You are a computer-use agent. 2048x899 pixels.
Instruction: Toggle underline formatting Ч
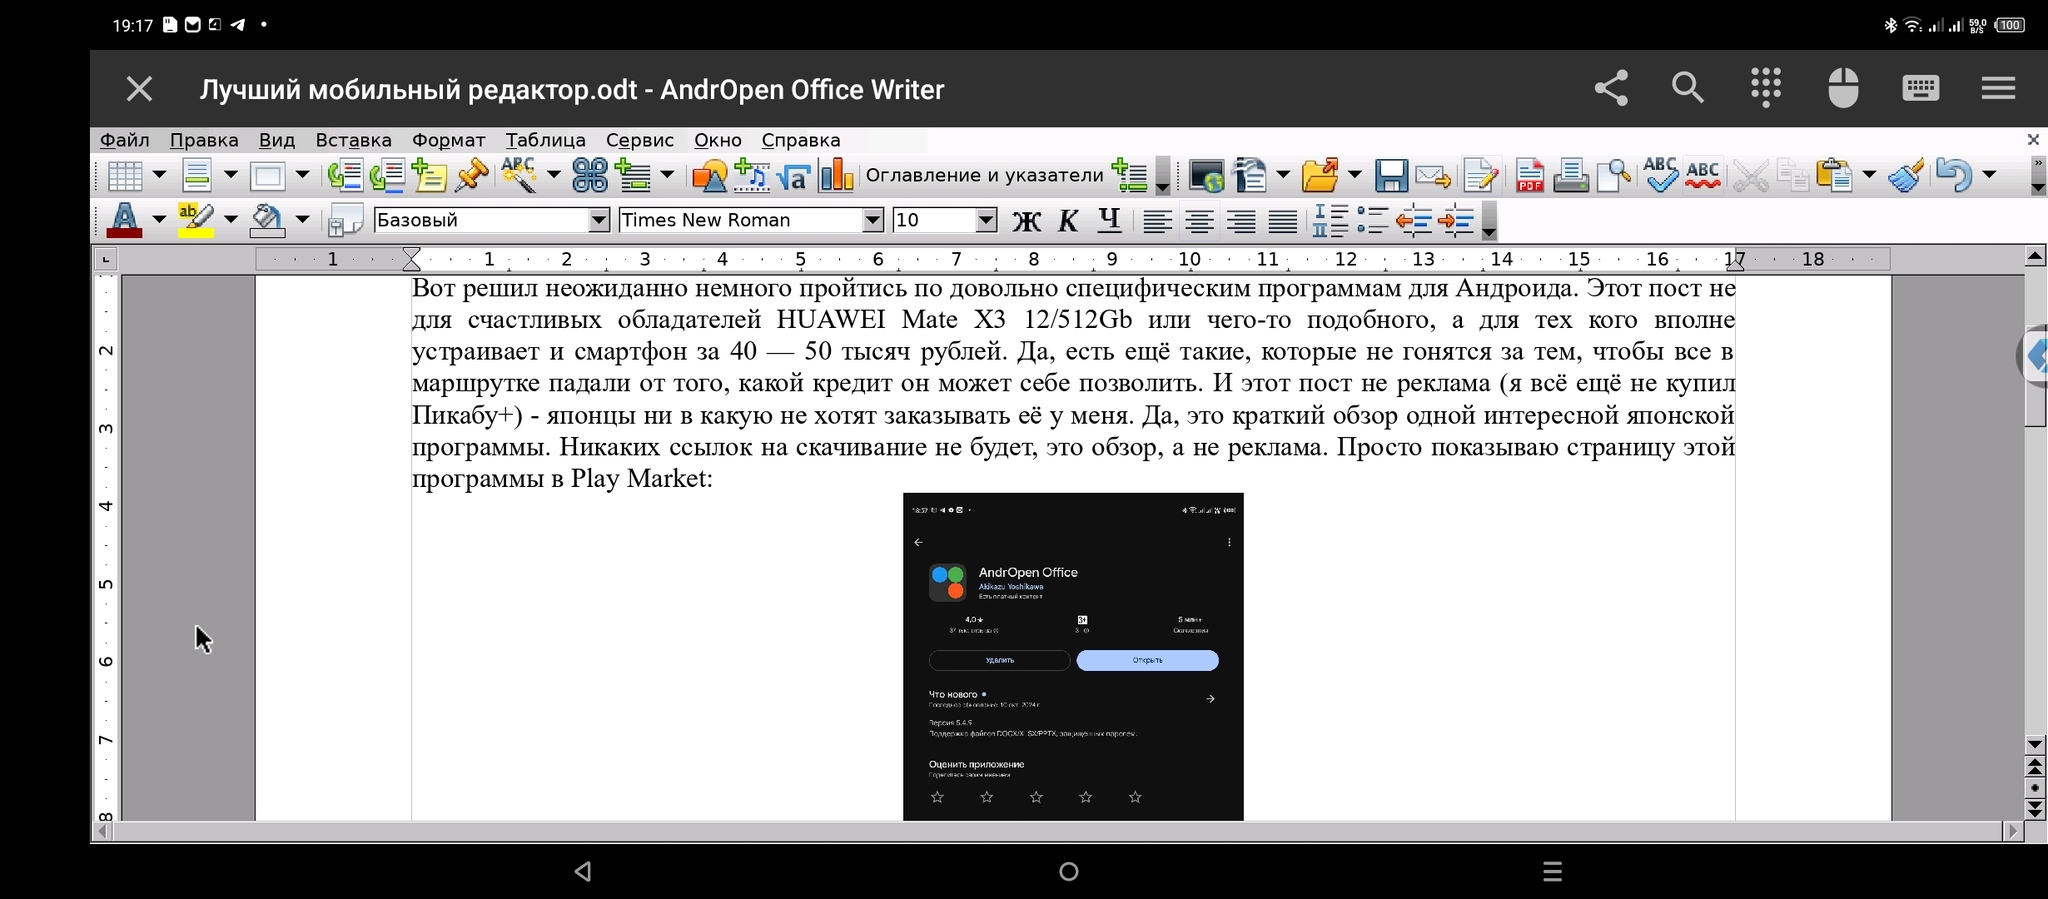[1108, 220]
